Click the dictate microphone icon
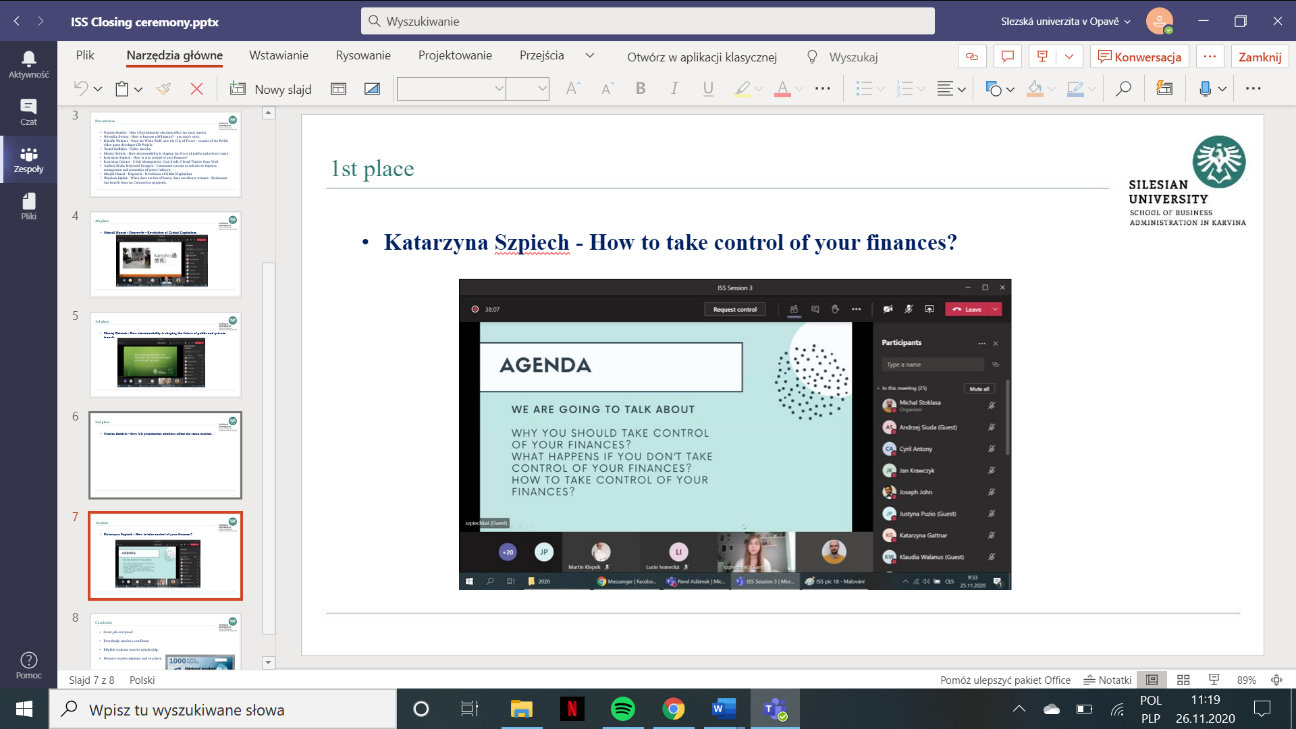This screenshot has height=729, width=1296. [x=1206, y=89]
